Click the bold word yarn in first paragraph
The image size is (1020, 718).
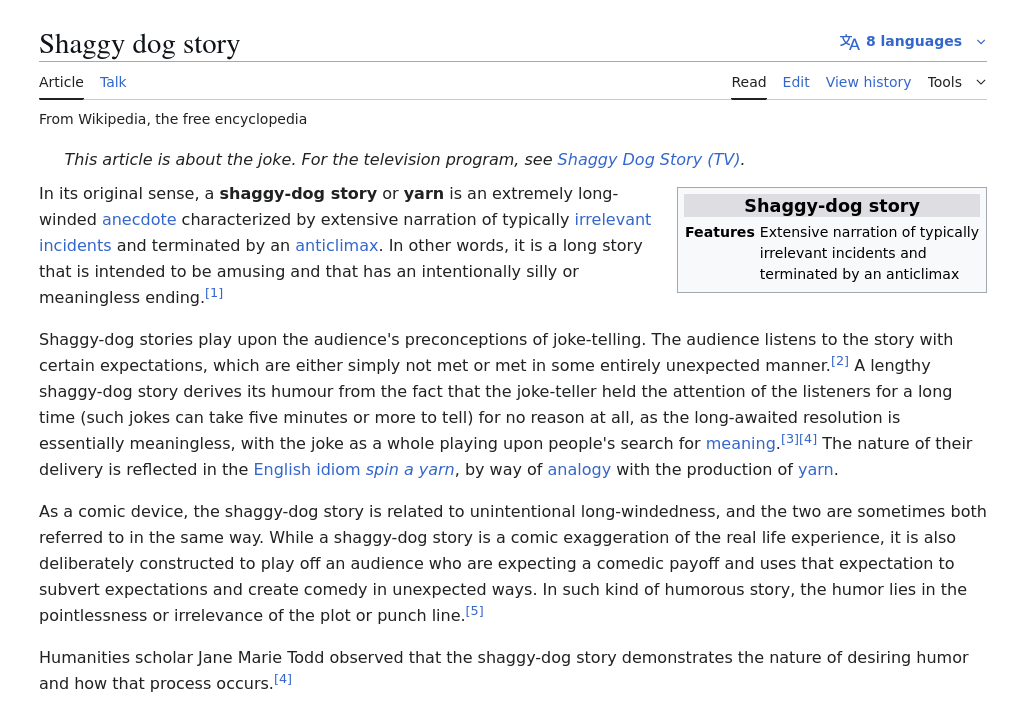pyautogui.click(x=423, y=194)
